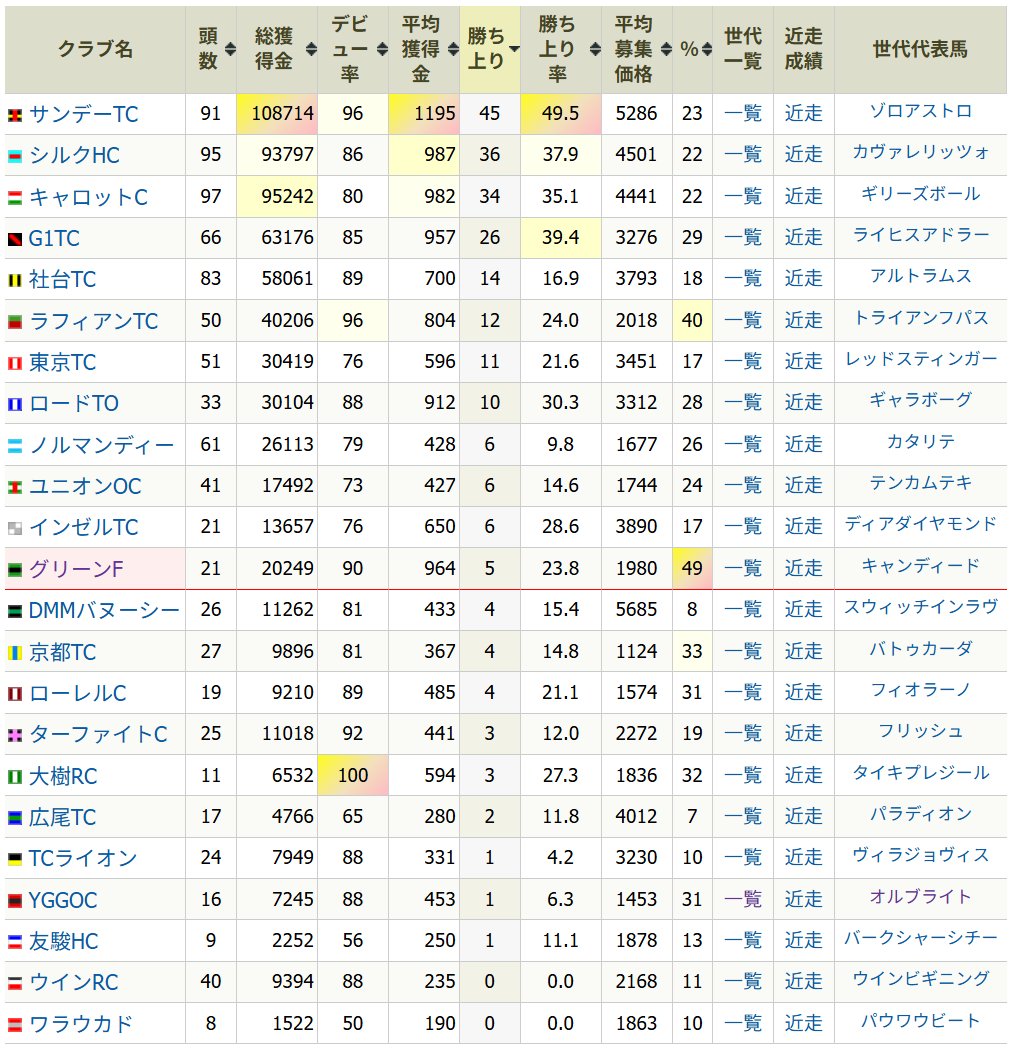
Task: Click the 勝ち上り column sort arrow
Action: 513,48
